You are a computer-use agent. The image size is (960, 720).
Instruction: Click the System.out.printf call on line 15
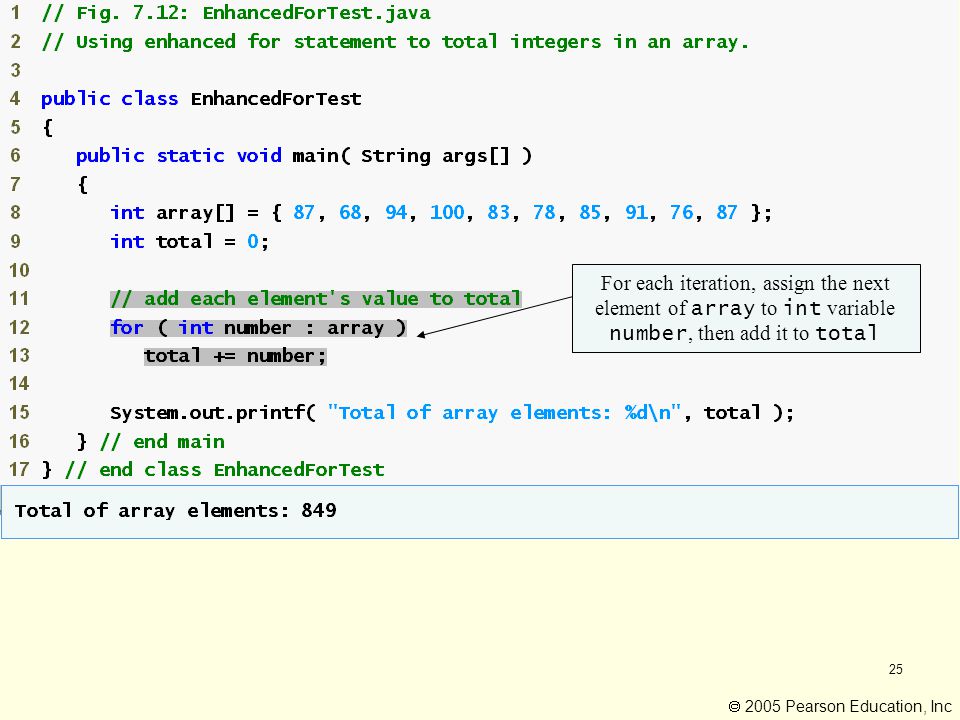(x=452, y=413)
